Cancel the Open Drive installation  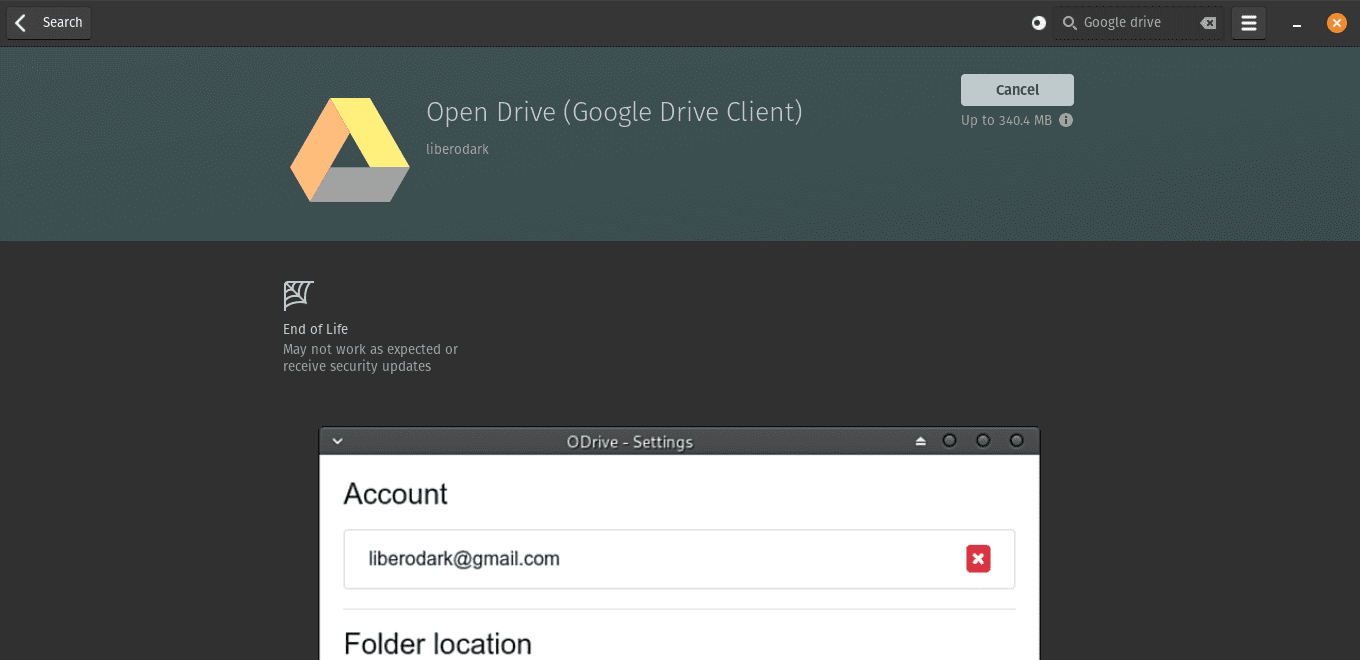coord(1017,90)
